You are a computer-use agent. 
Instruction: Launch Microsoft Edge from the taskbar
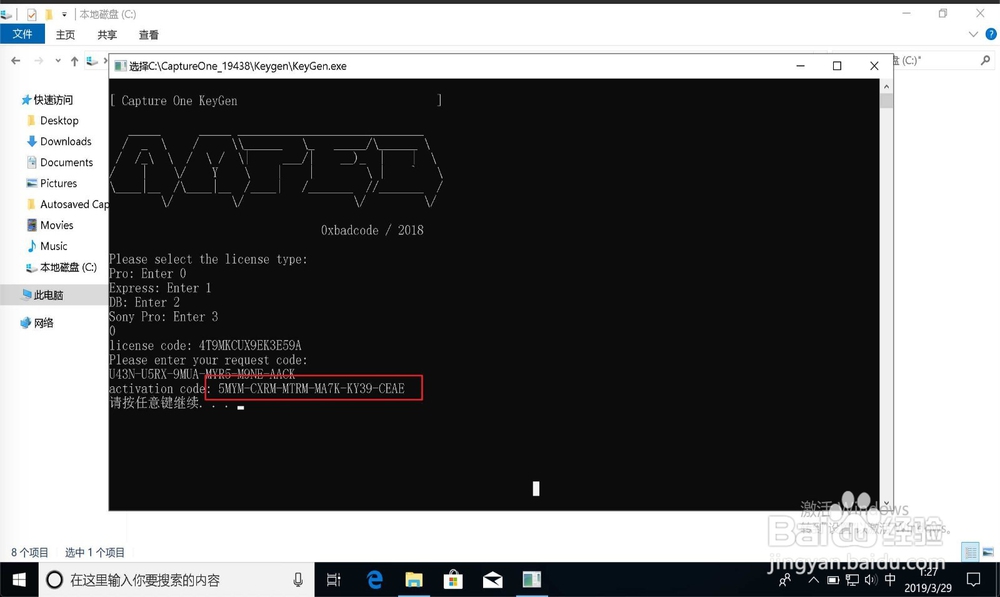(x=374, y=580)
